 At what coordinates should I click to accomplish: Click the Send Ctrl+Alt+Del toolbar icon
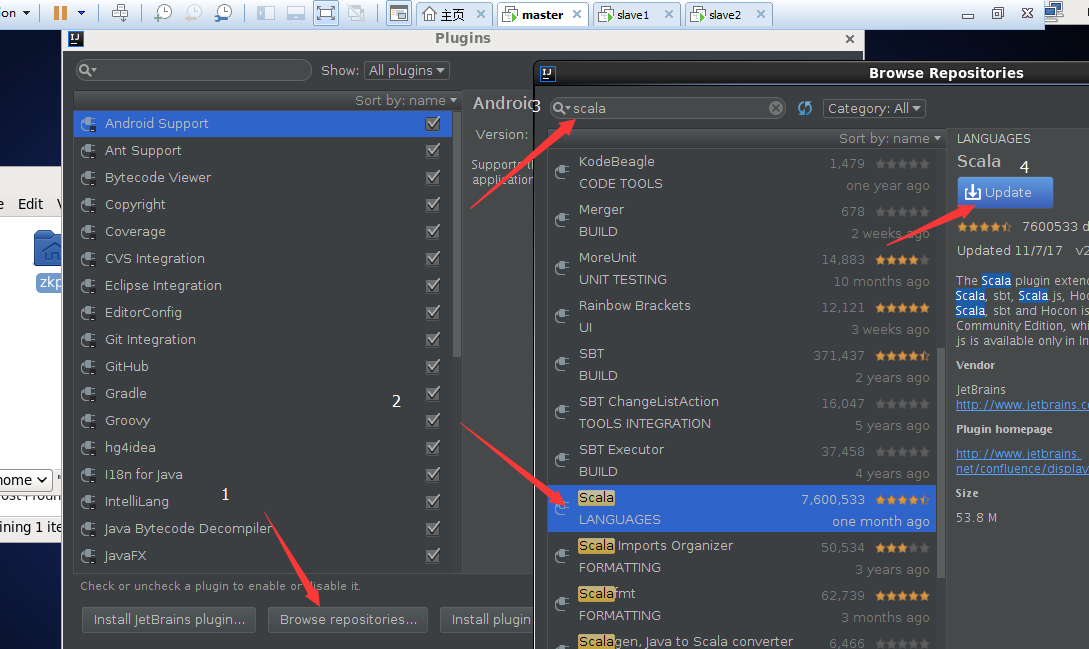click(x=119, y=13)
